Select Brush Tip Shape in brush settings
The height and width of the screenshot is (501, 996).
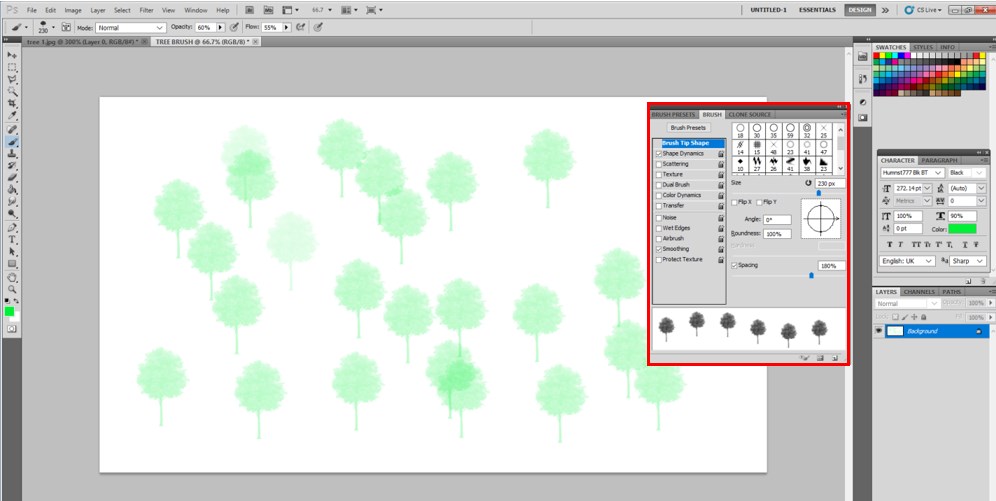click(689, 144)
